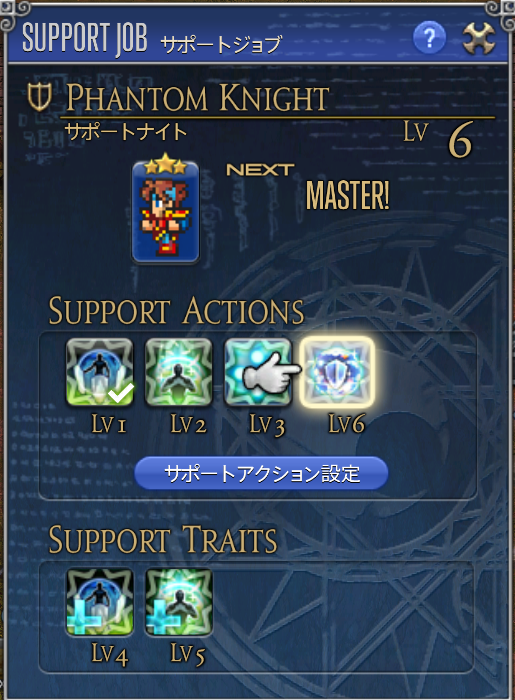
Task: Select the Phantom Knight pixel character card
Action: click(x=166, y=212)
